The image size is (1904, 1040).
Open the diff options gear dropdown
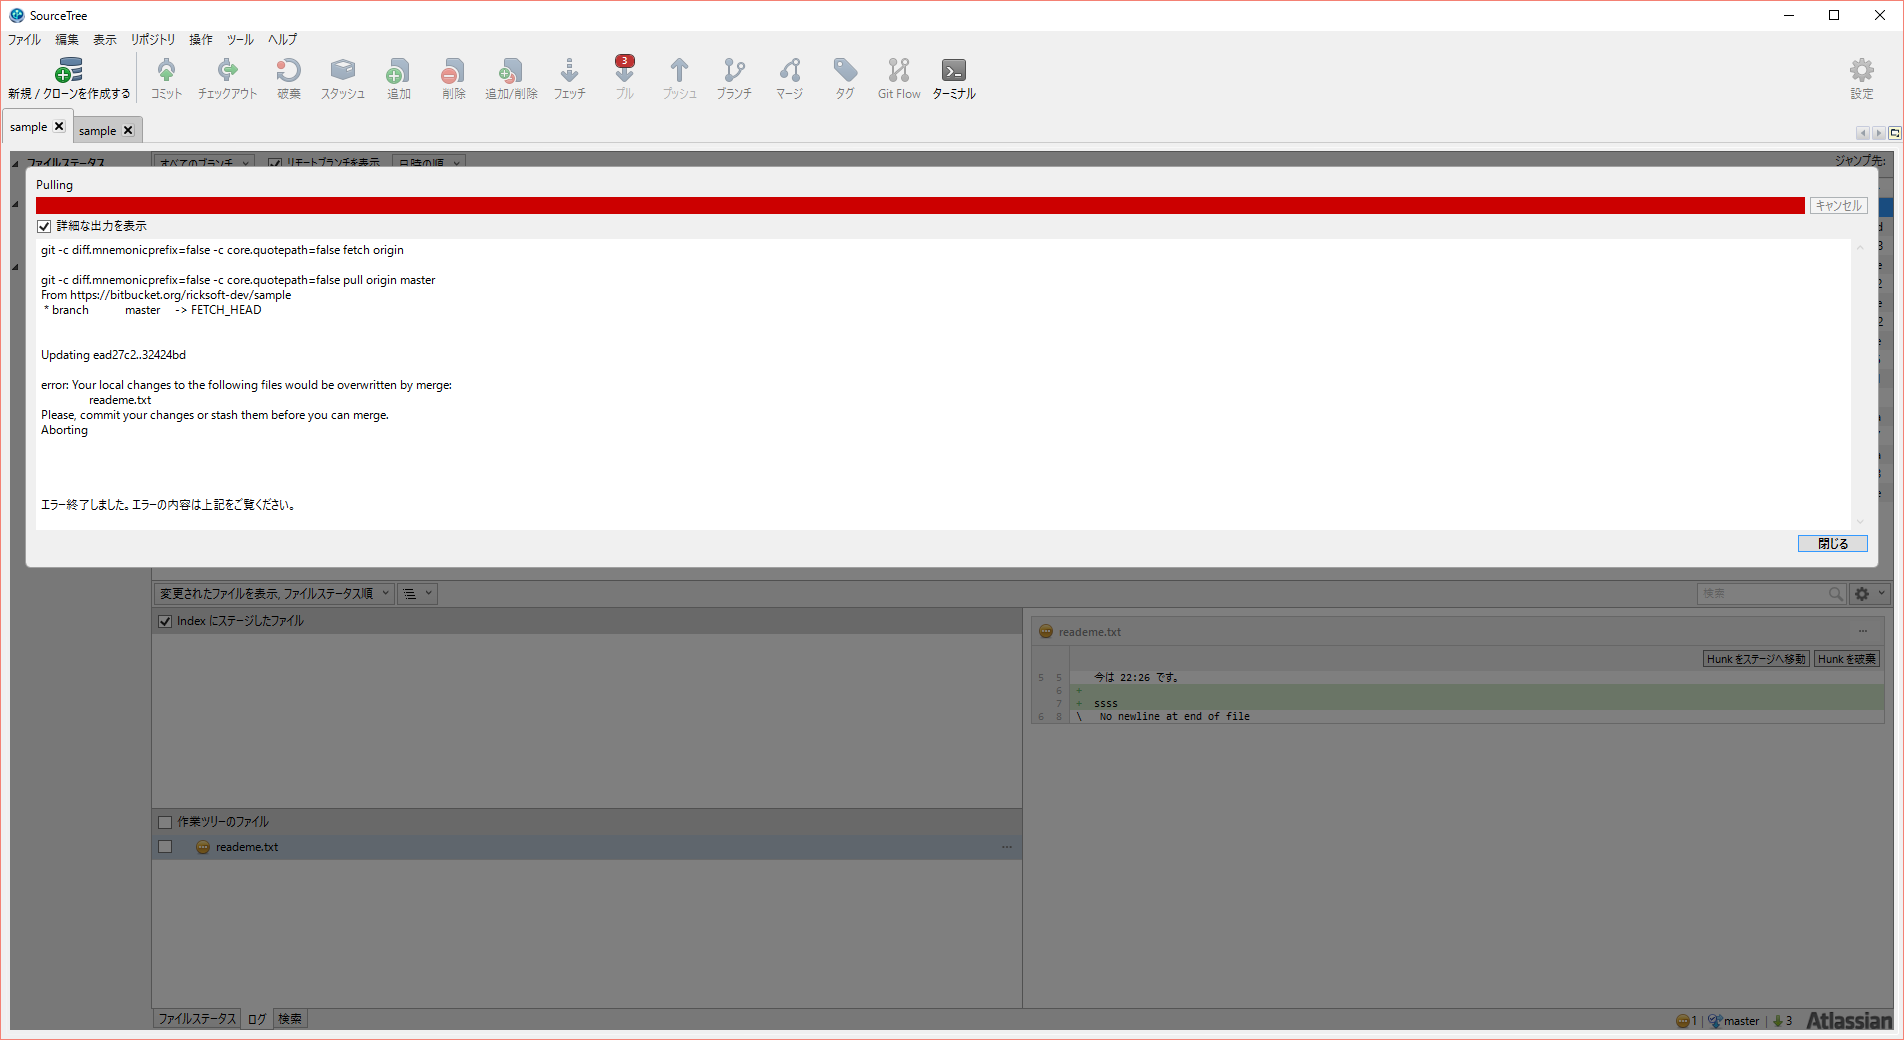1868,594
